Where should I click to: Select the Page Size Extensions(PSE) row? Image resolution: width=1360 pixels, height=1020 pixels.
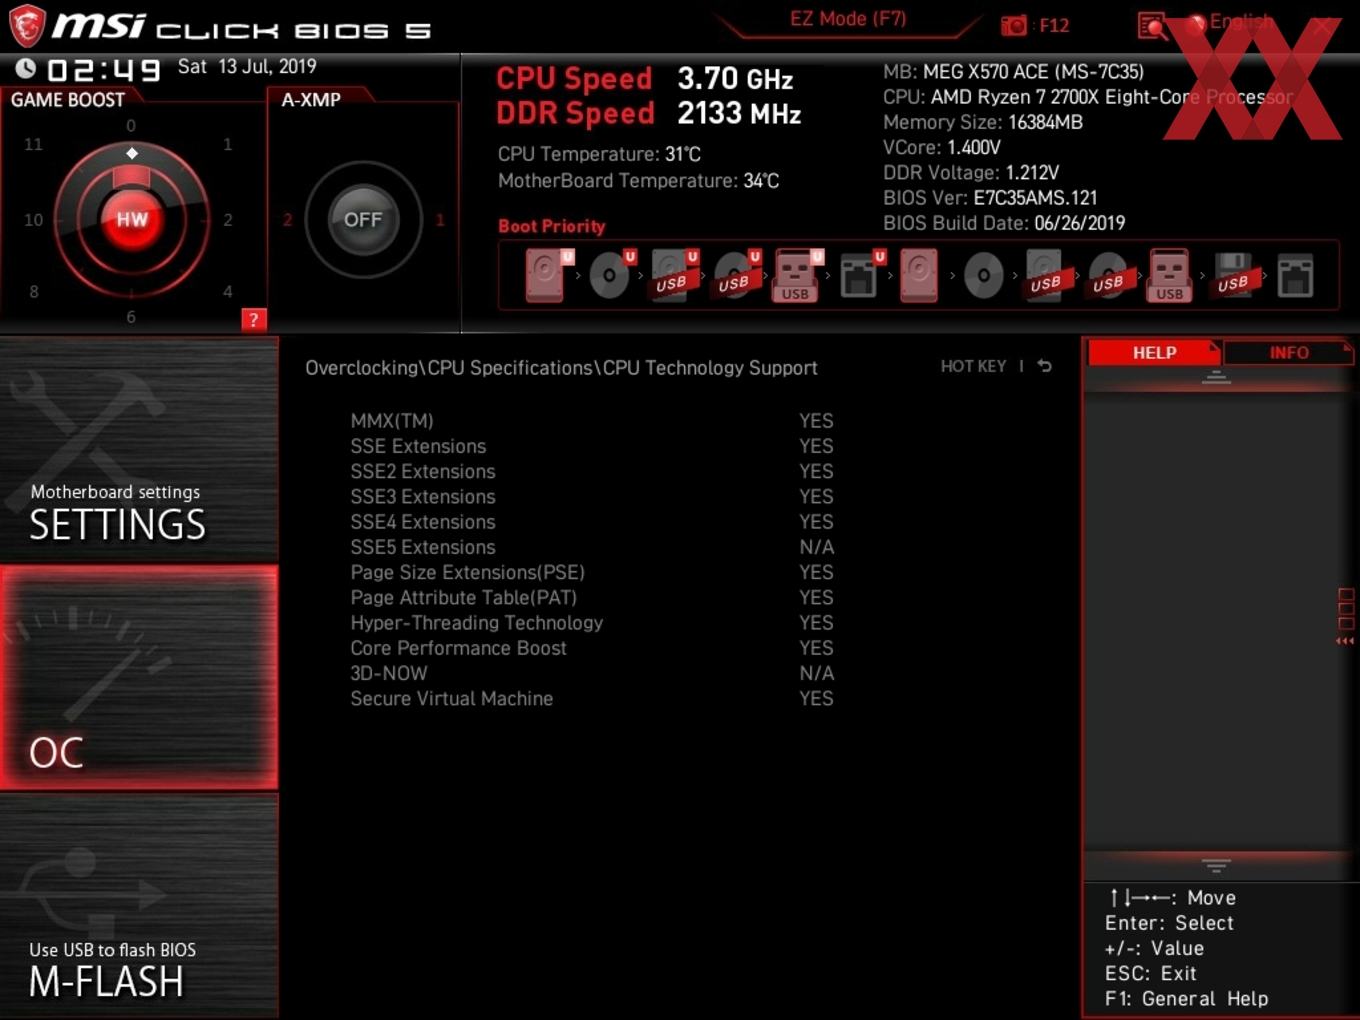coord(592,572)
